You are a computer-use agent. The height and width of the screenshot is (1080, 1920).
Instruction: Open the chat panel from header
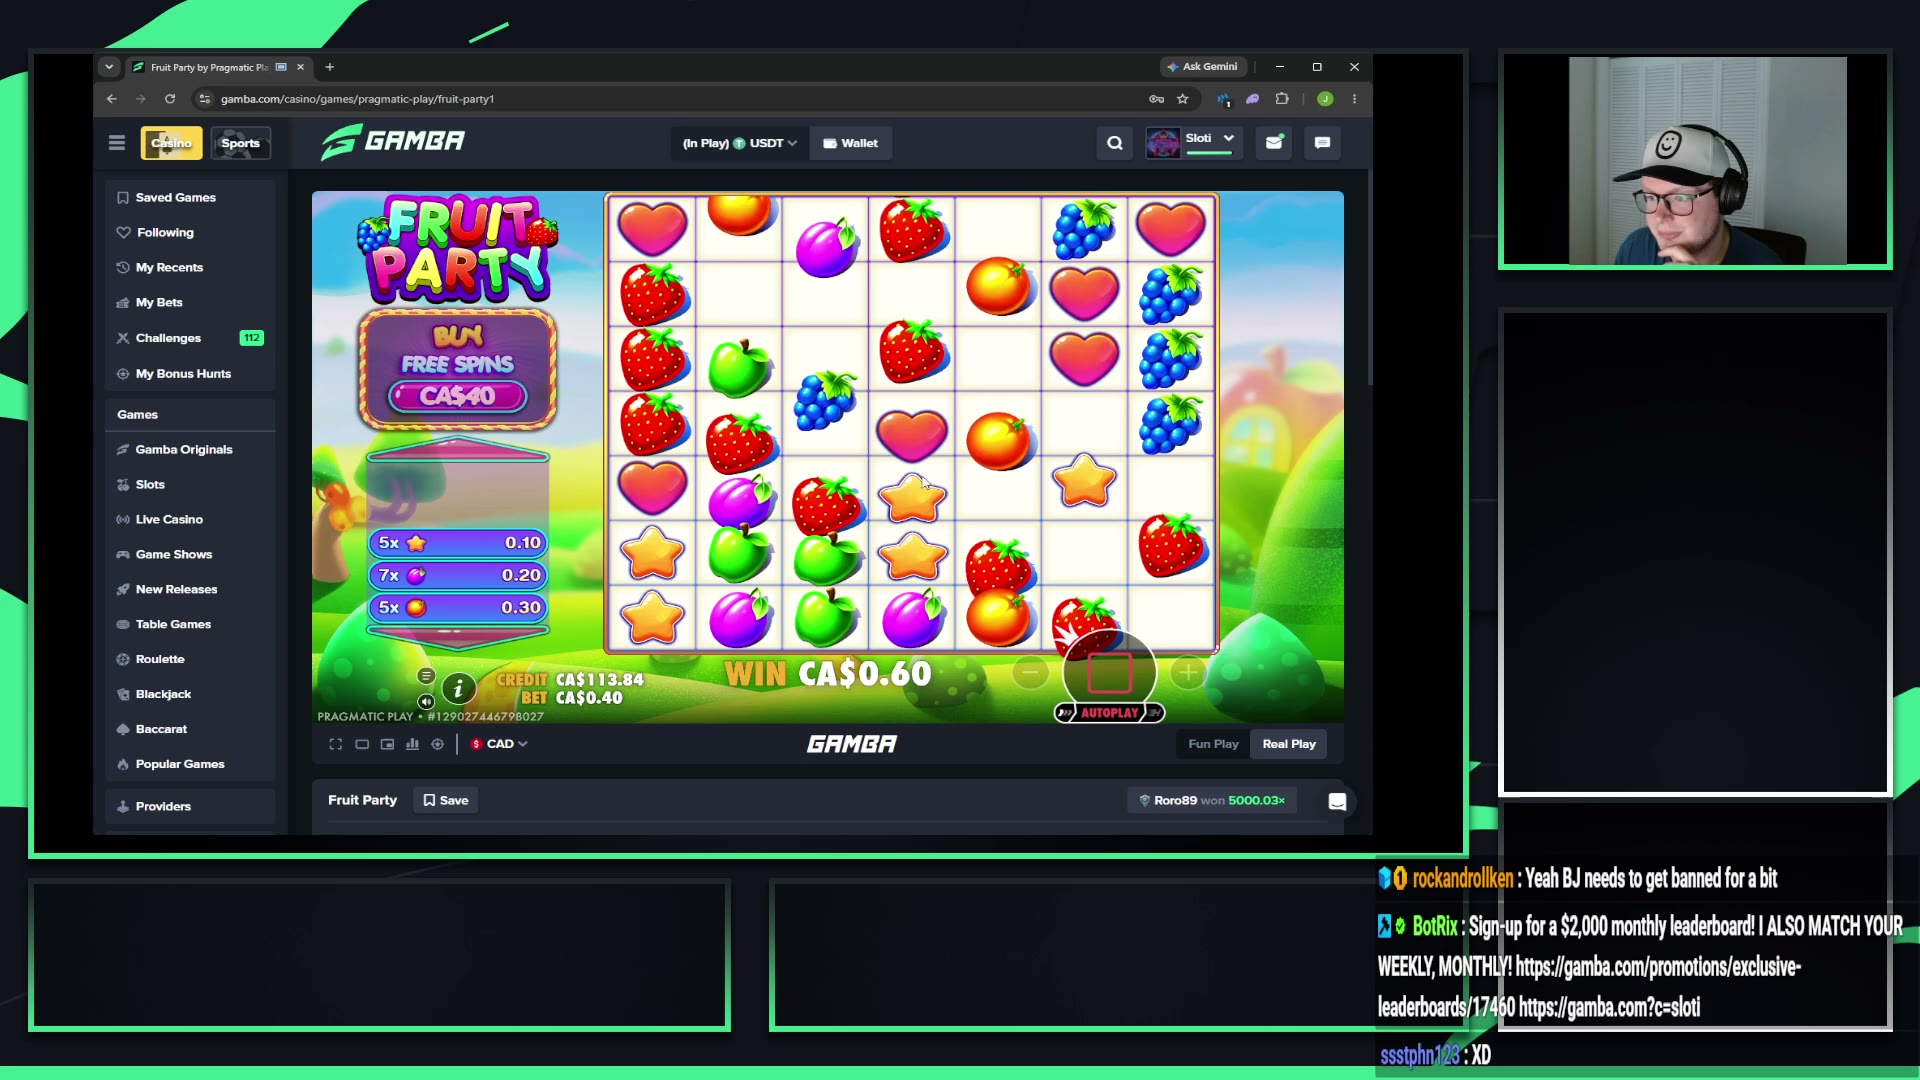[1322, 143]
